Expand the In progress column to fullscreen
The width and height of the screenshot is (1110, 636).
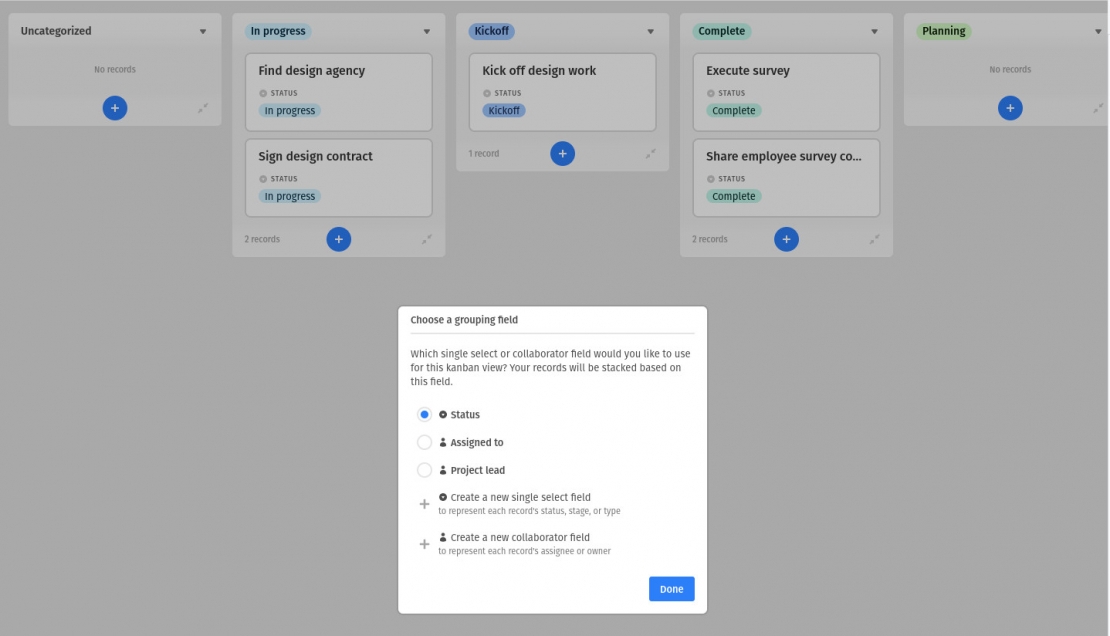(x=427, y=239)
